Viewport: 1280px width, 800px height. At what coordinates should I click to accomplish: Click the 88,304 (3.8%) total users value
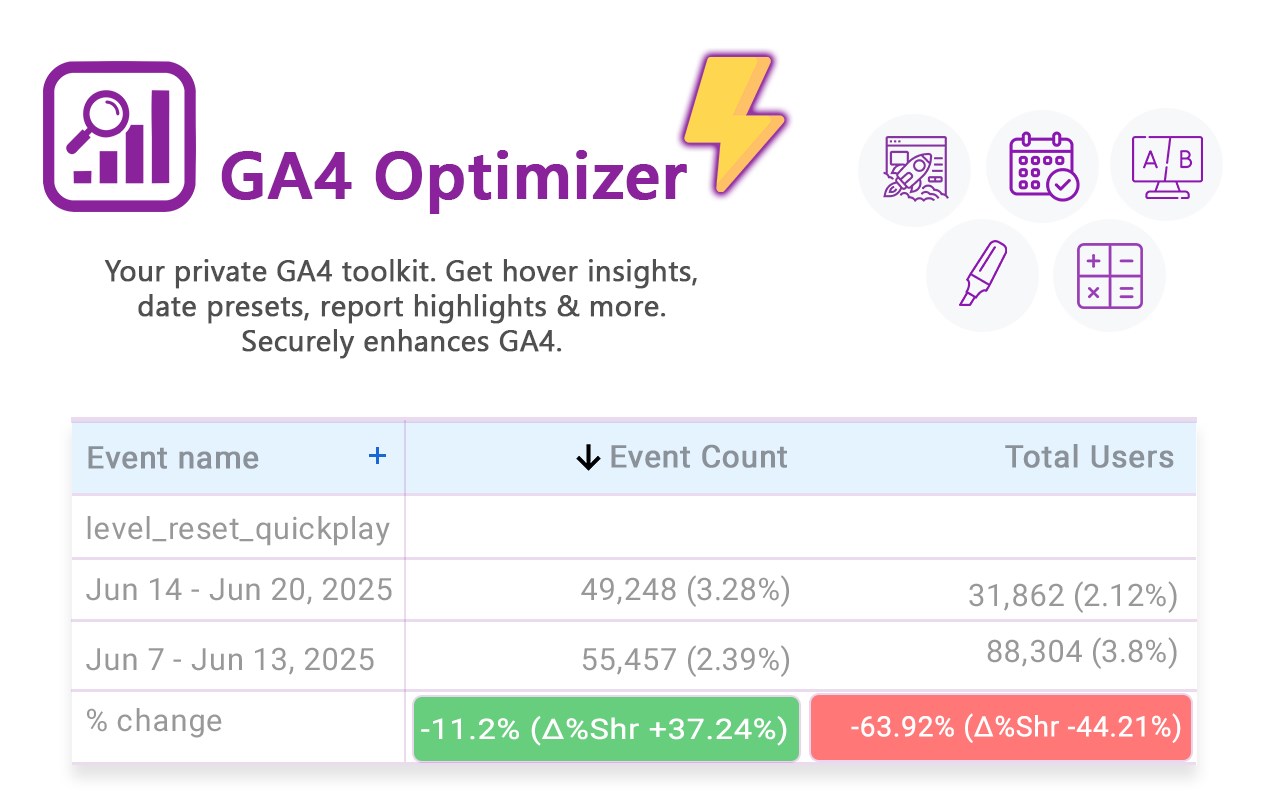pos(1081,652)
